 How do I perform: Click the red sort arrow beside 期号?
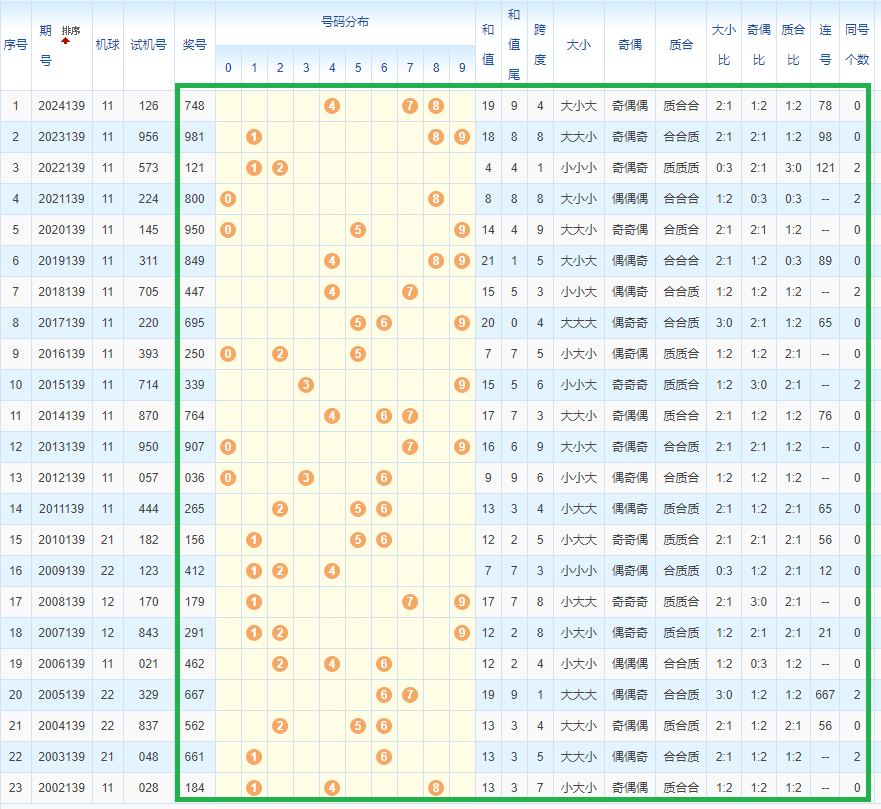point(65,42)
